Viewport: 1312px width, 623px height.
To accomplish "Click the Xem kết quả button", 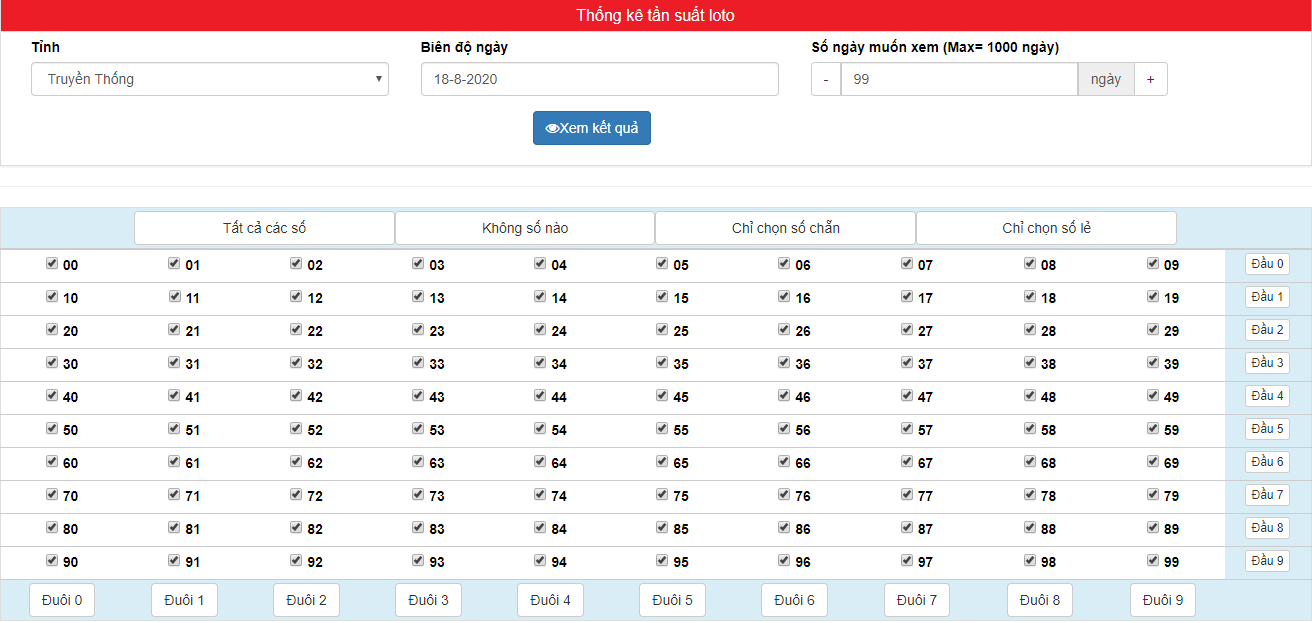I will (592, 128).
